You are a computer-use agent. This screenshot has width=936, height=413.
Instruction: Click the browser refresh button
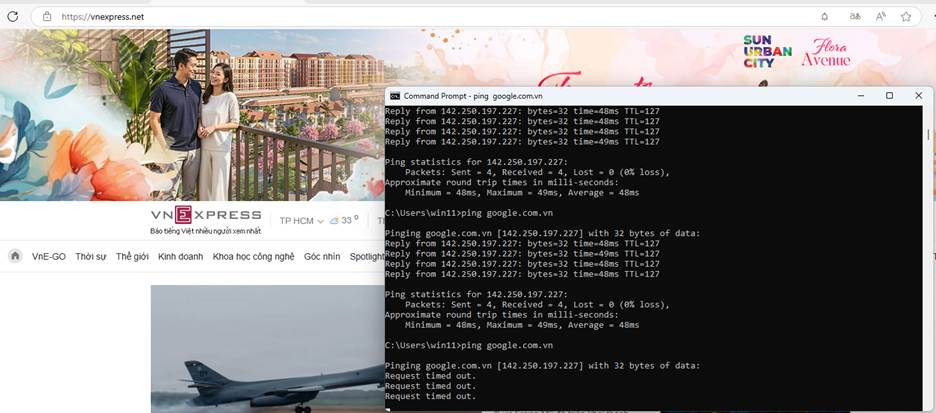(12, 16)
